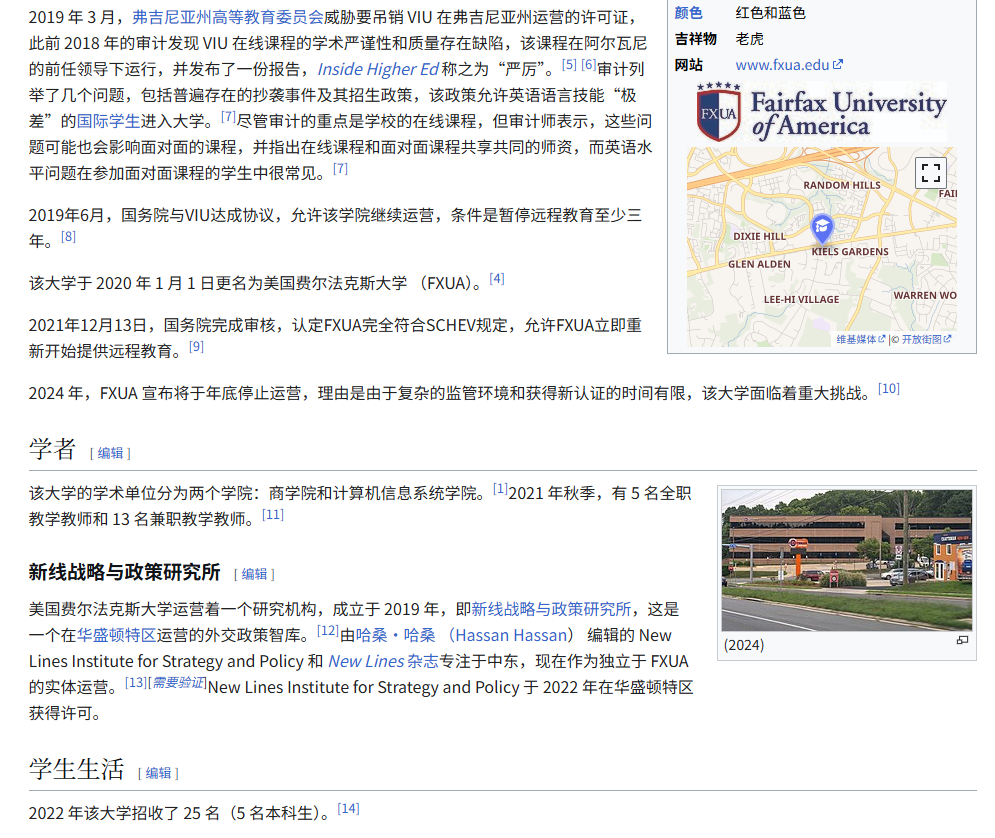Click the fullscreen icon on the map
Screen dimensions: 995x838
[x=930, y=173]
